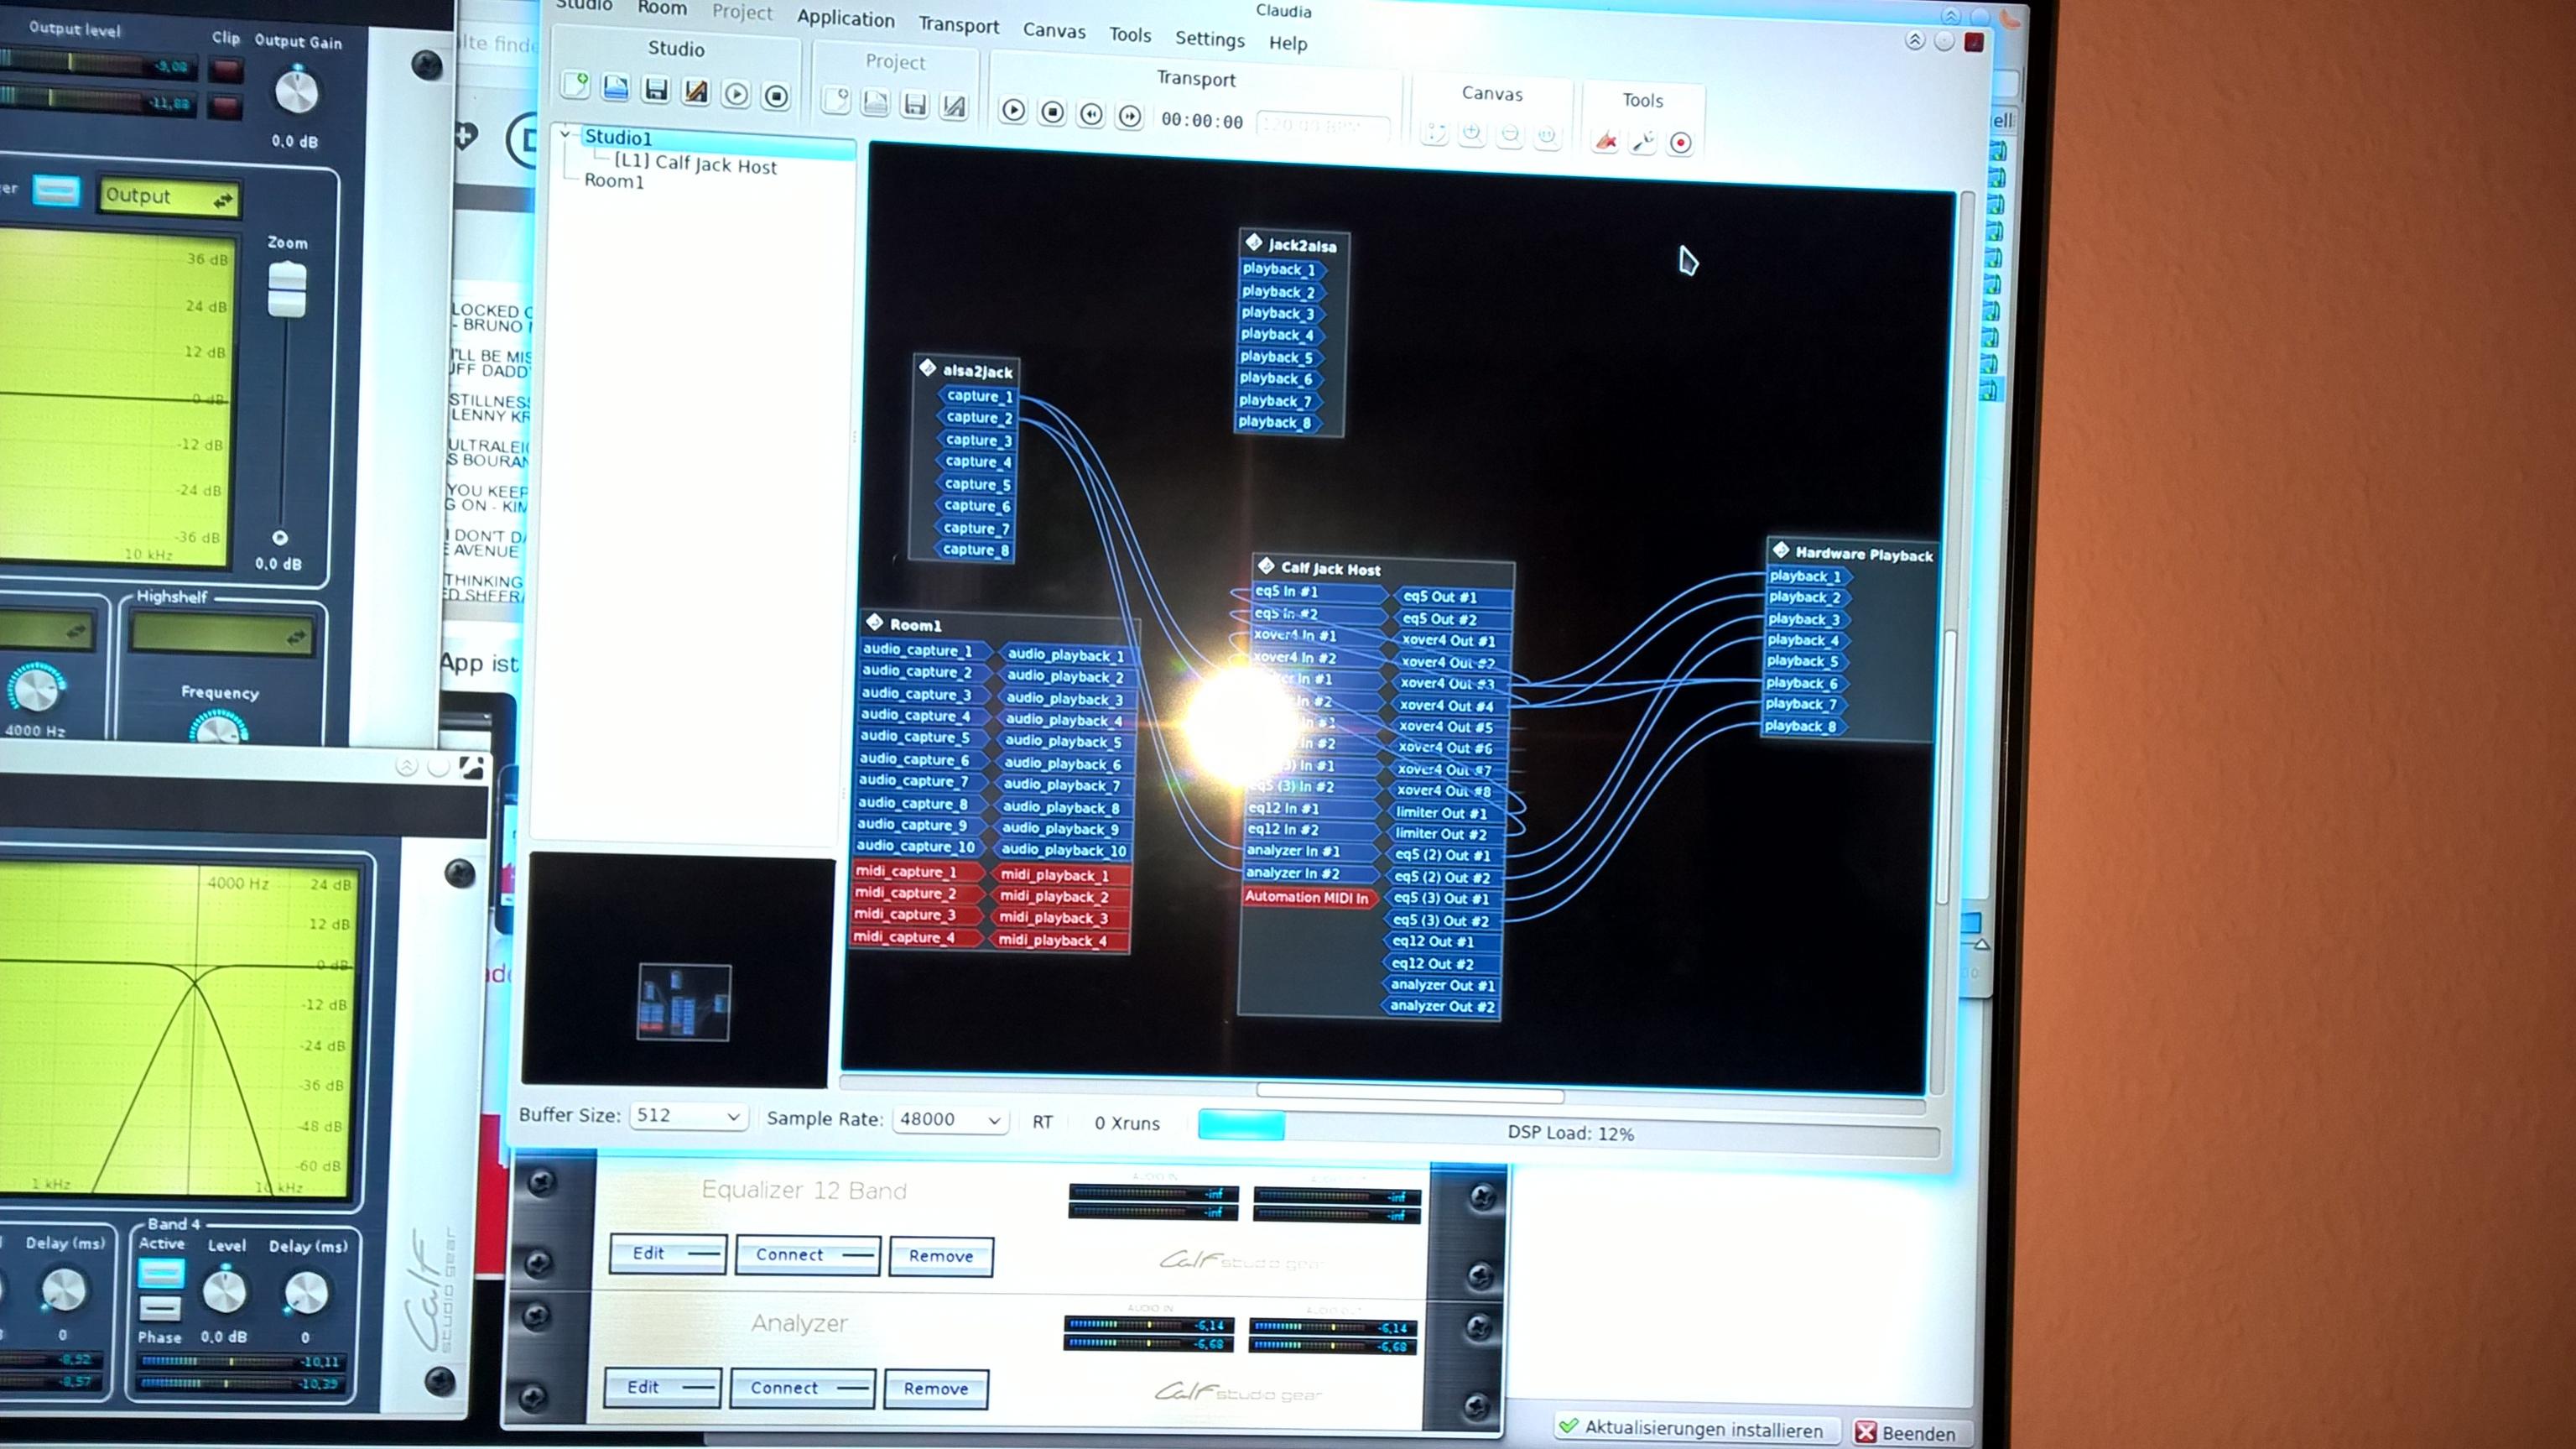Click the Save Studio As pencil icon
This screenshot has height=1449, width=2576.
[695, 92]
